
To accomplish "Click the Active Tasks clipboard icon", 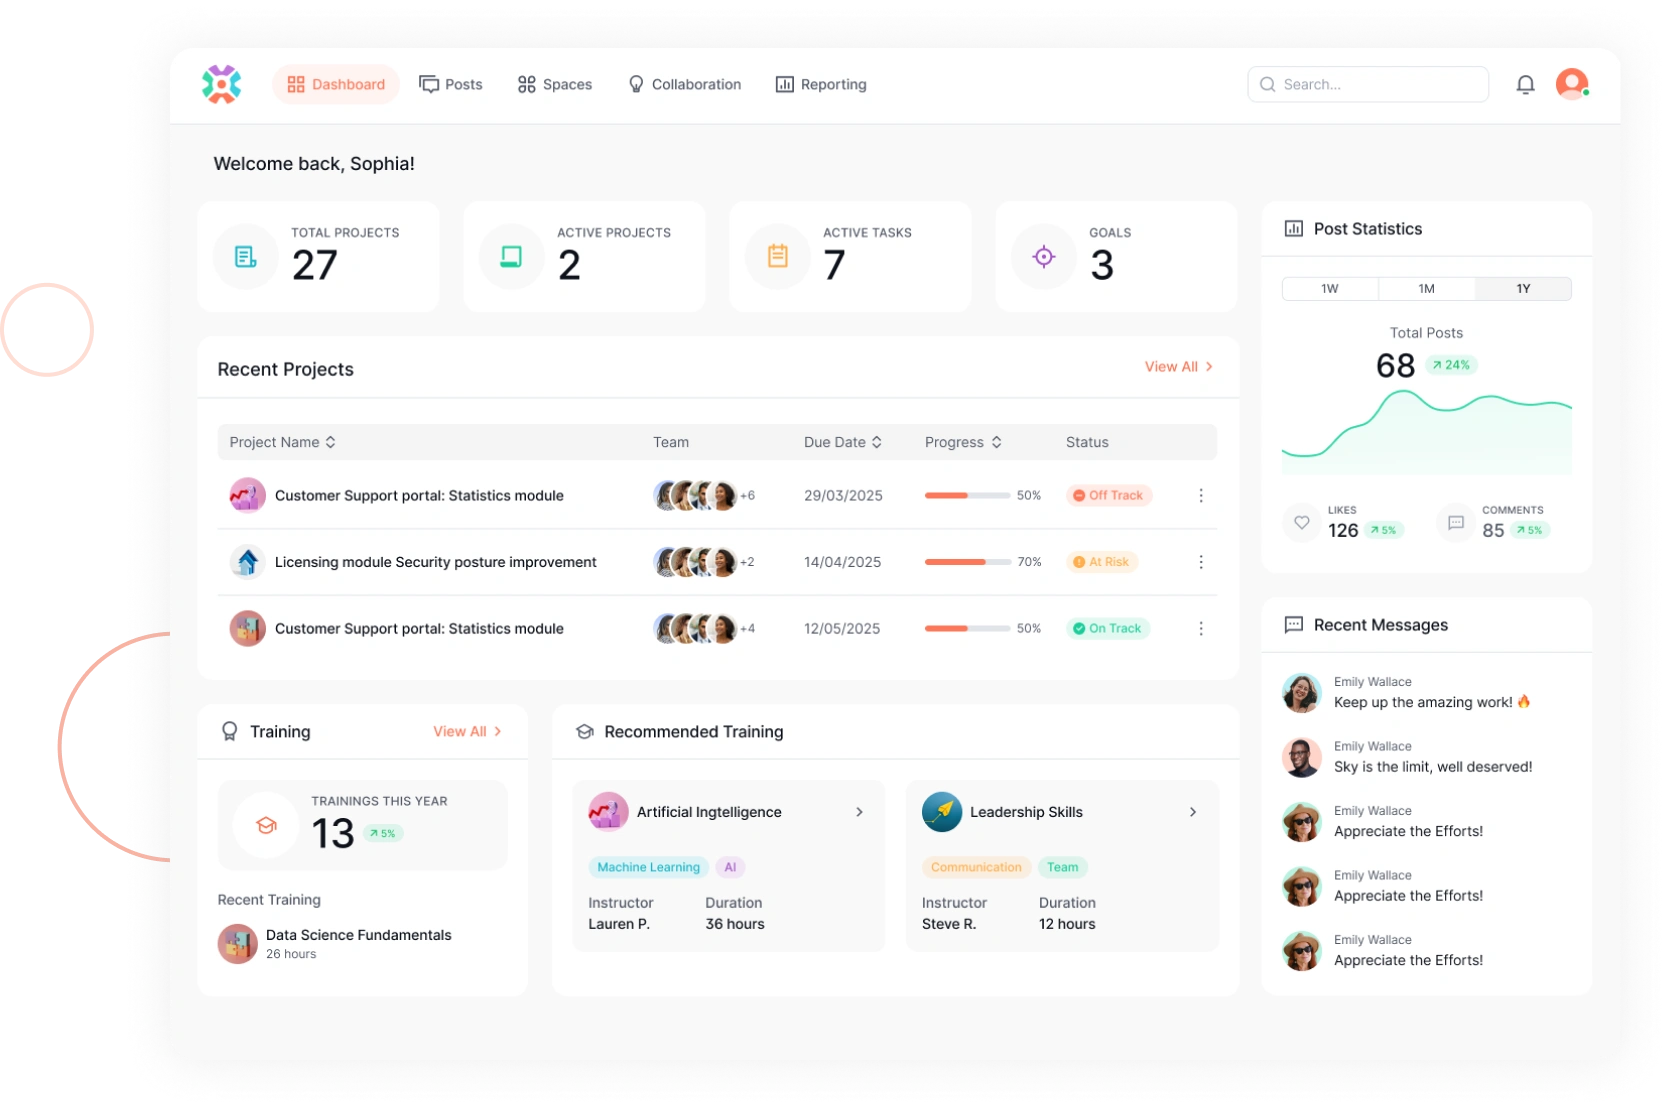I will 777,257.
